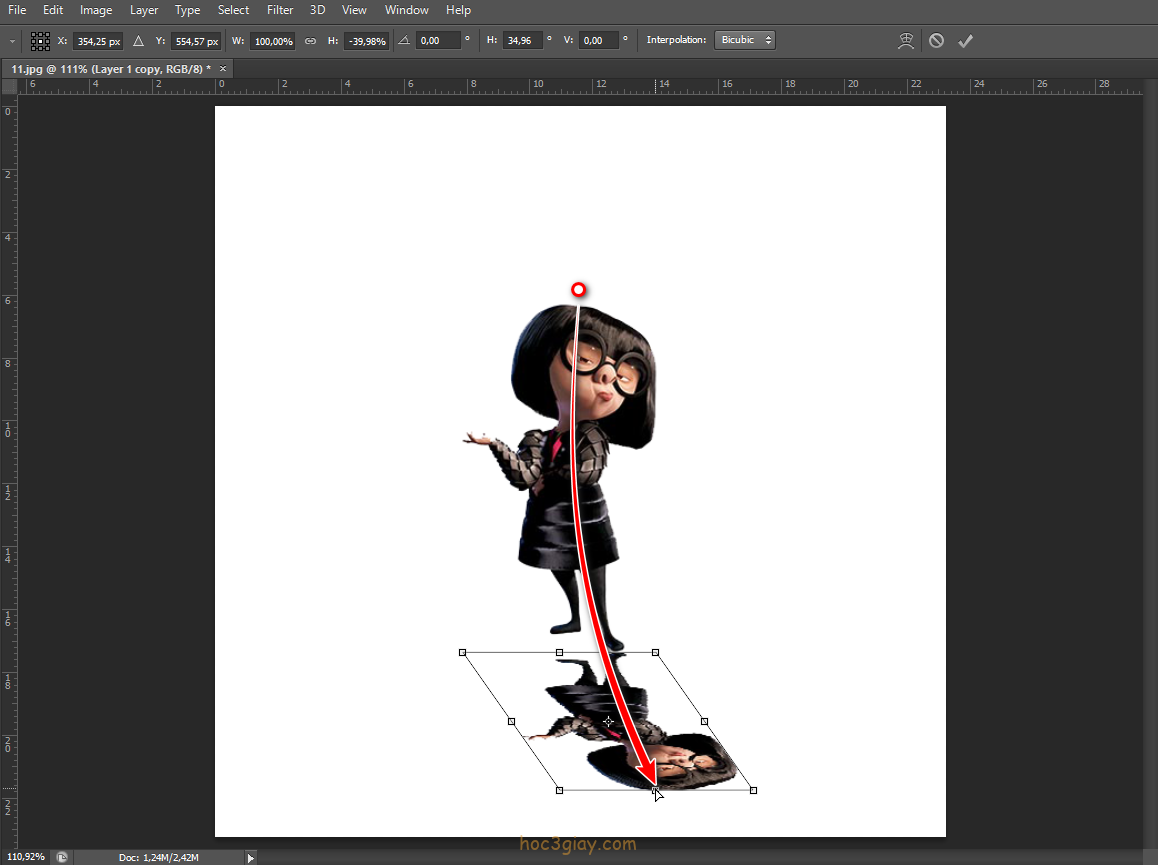The image size is (1158, 865).
Task: Toggle relative positioning triangle icon
Action: pyautogui.click(x=139, y=41)
